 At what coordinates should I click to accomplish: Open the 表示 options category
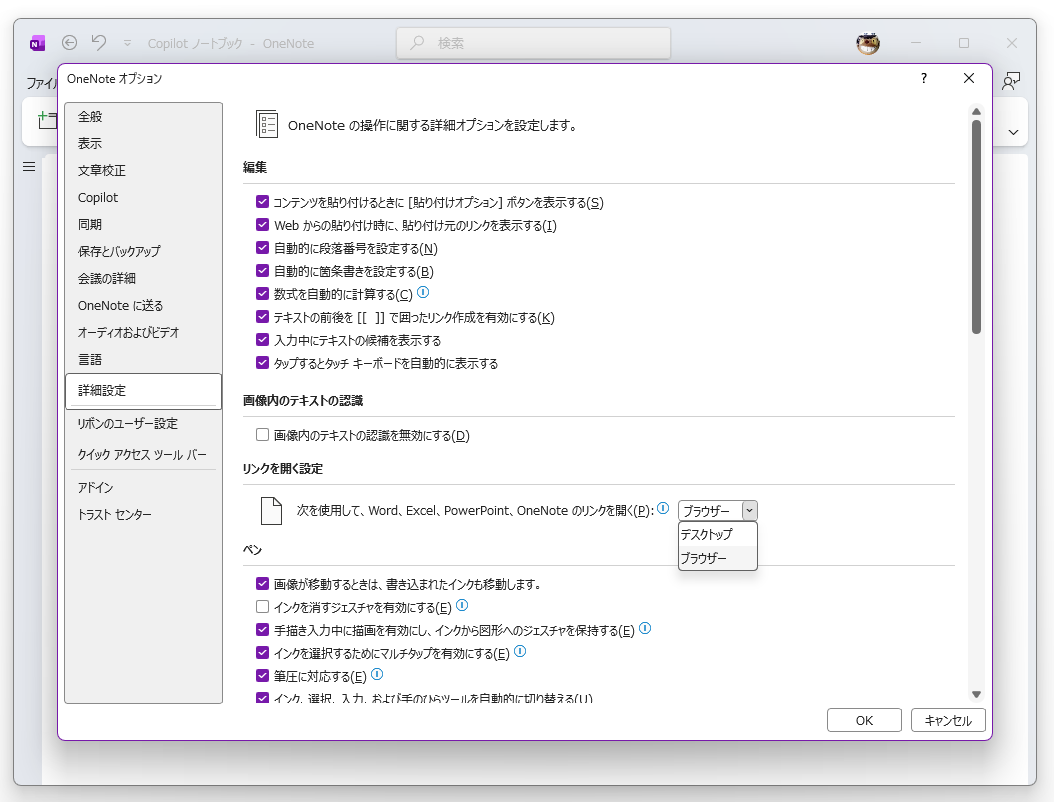(143, 143)
